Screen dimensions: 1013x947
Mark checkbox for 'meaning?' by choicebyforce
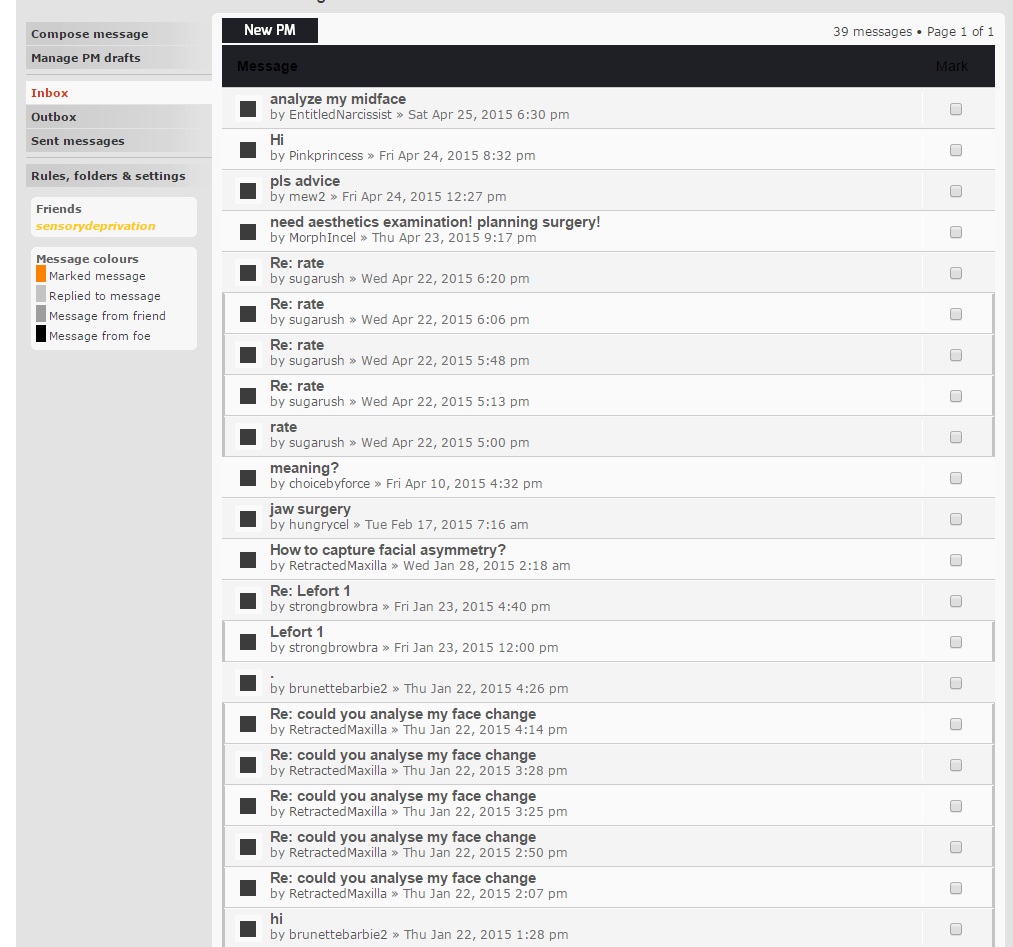coord(956,478)
